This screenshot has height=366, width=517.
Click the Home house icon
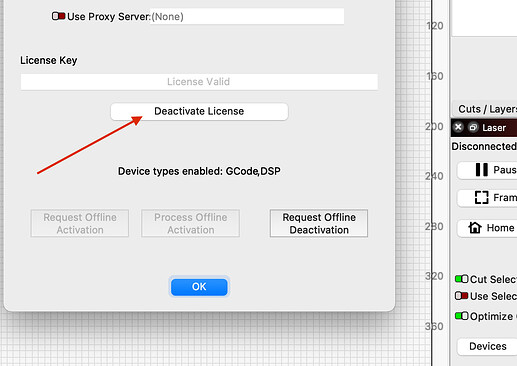pos(475,228)
